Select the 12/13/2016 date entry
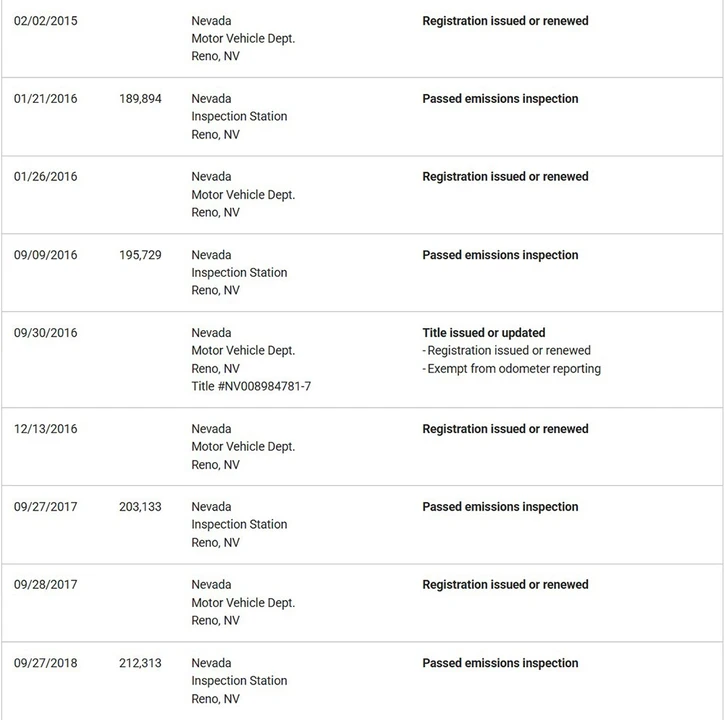The image size is (724, 720). 46,429
